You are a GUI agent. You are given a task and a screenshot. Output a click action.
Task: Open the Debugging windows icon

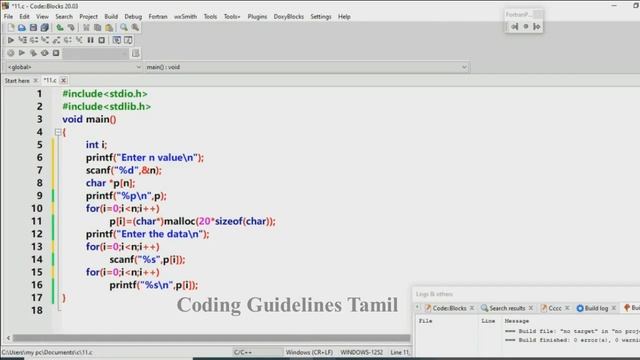117,40
